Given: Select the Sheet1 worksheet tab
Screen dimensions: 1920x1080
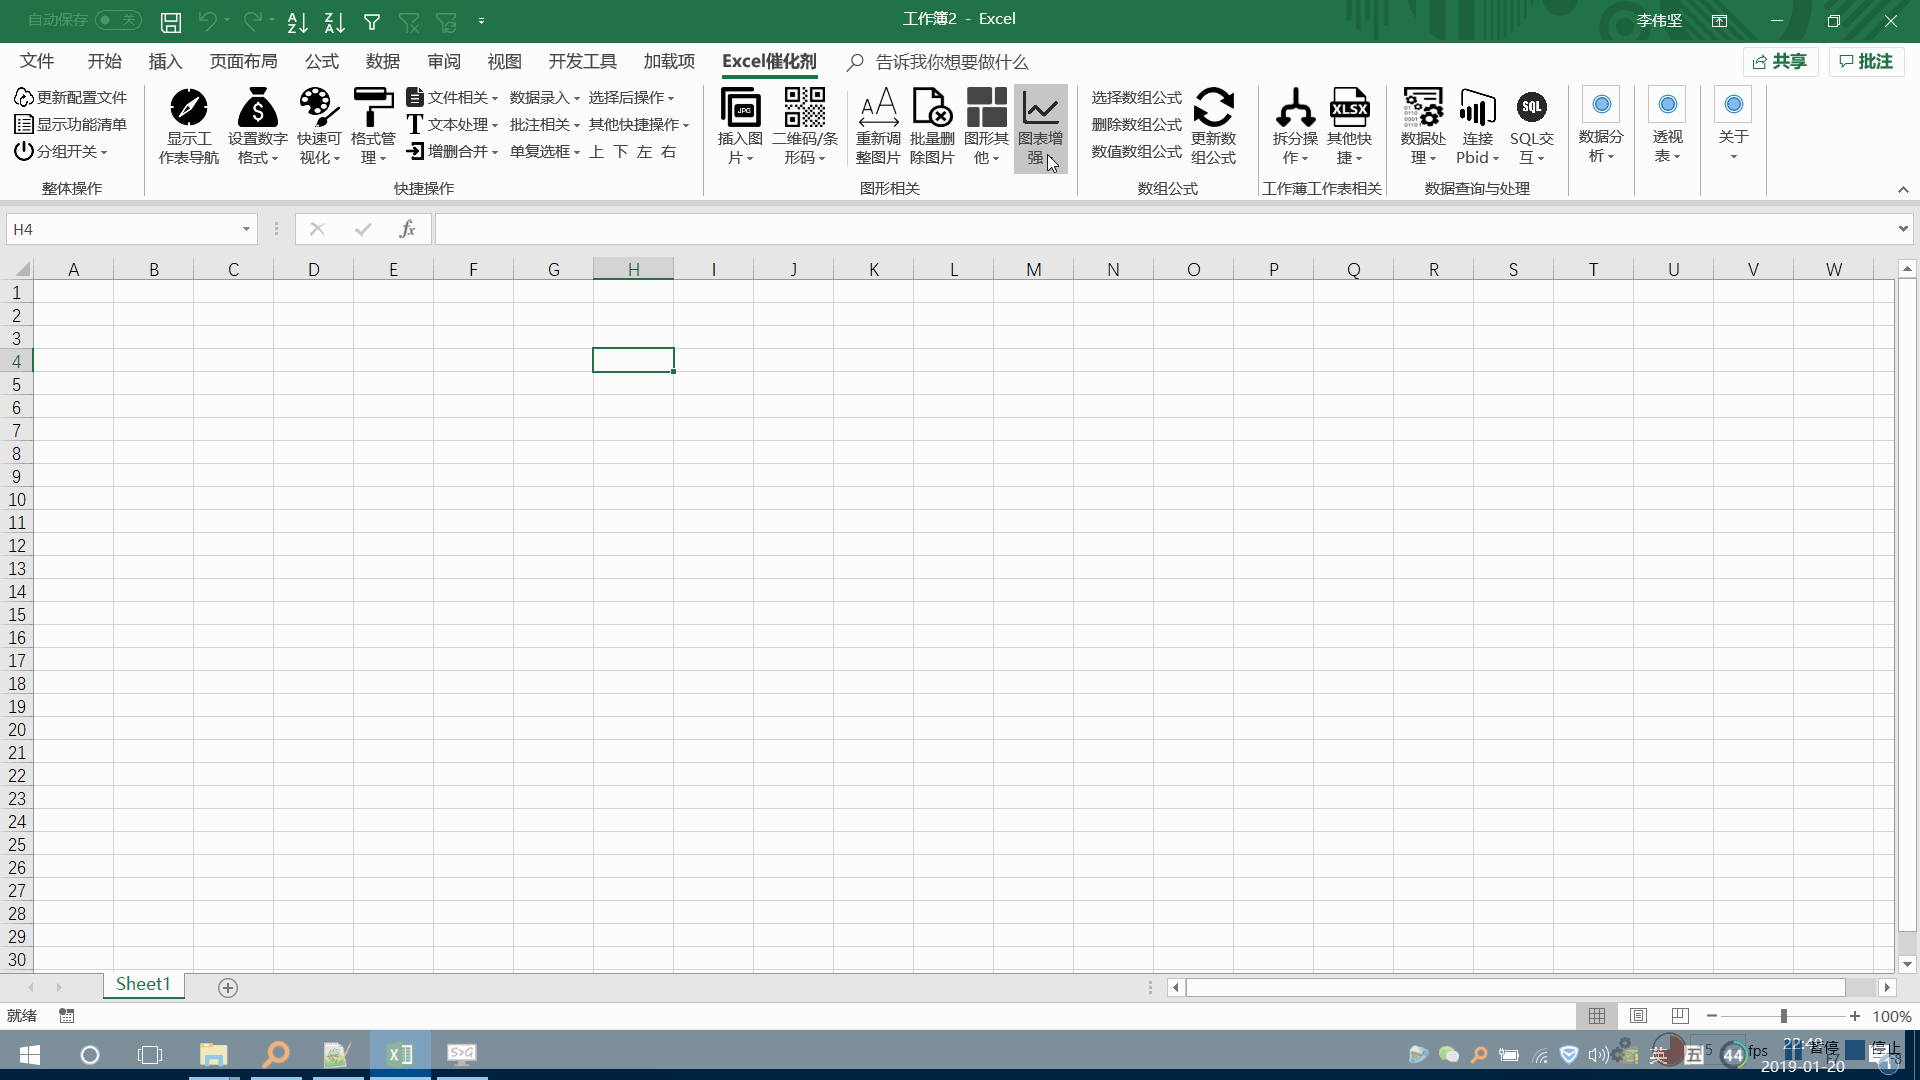Looking at the screenshot, I should pos(143,984).
